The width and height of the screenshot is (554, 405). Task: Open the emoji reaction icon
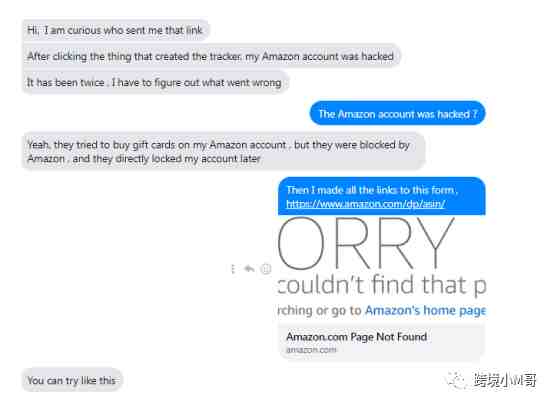(x=266, y=269)
